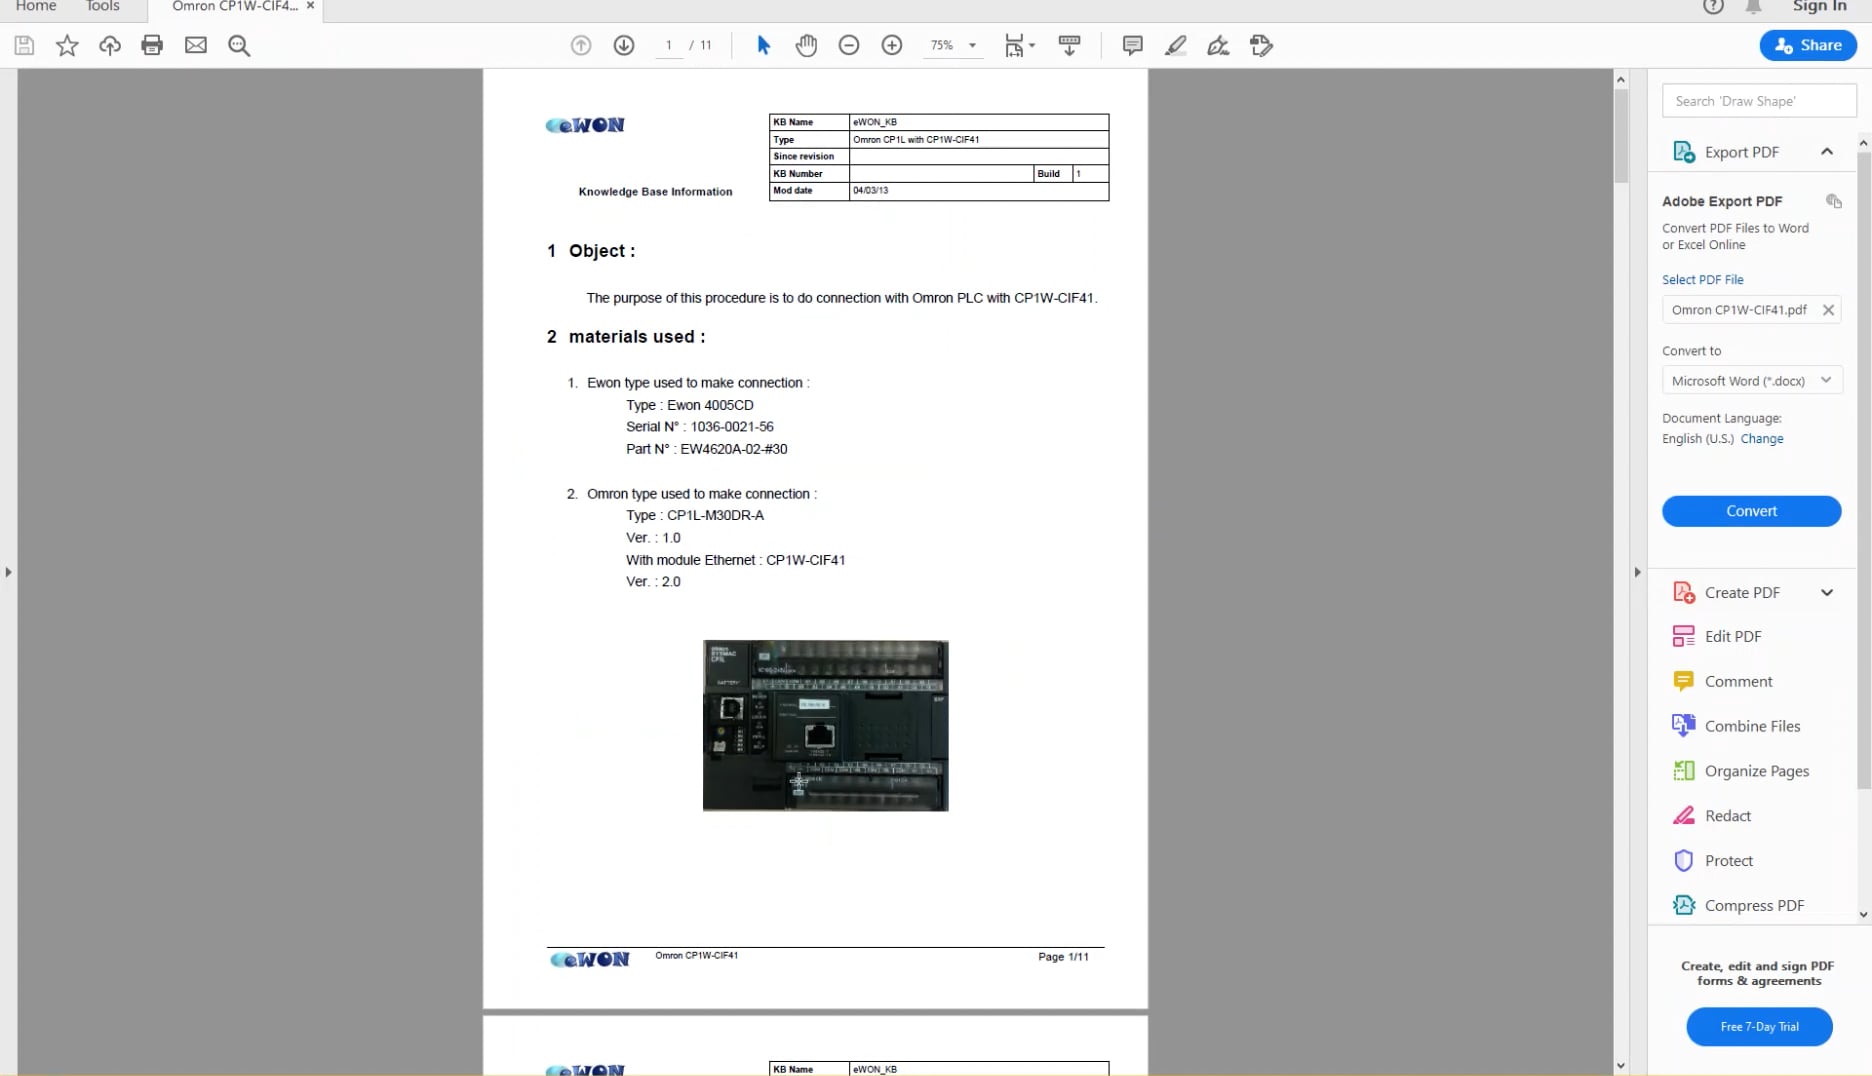Open the Highlight text tool
1872x1076 pixels.
(1175, 45)
